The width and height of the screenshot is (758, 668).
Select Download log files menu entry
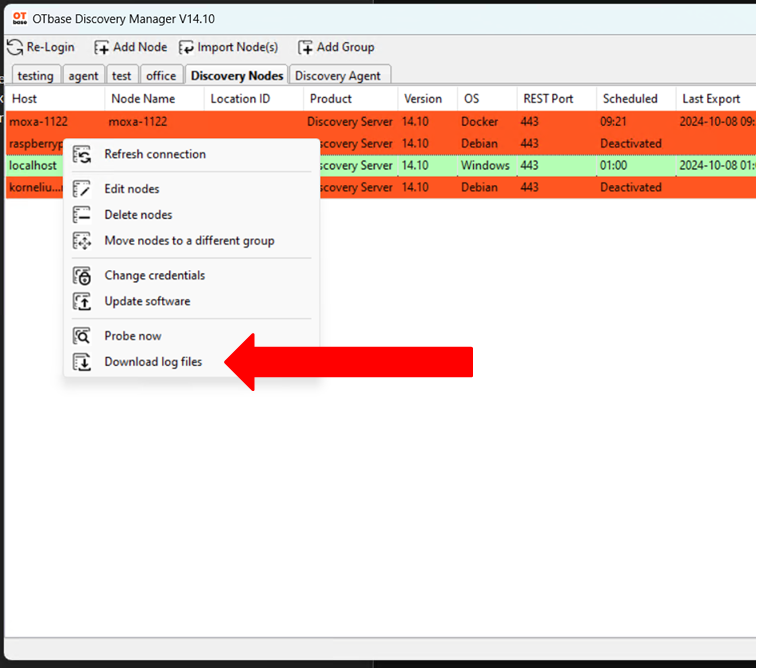pos(191,362)
